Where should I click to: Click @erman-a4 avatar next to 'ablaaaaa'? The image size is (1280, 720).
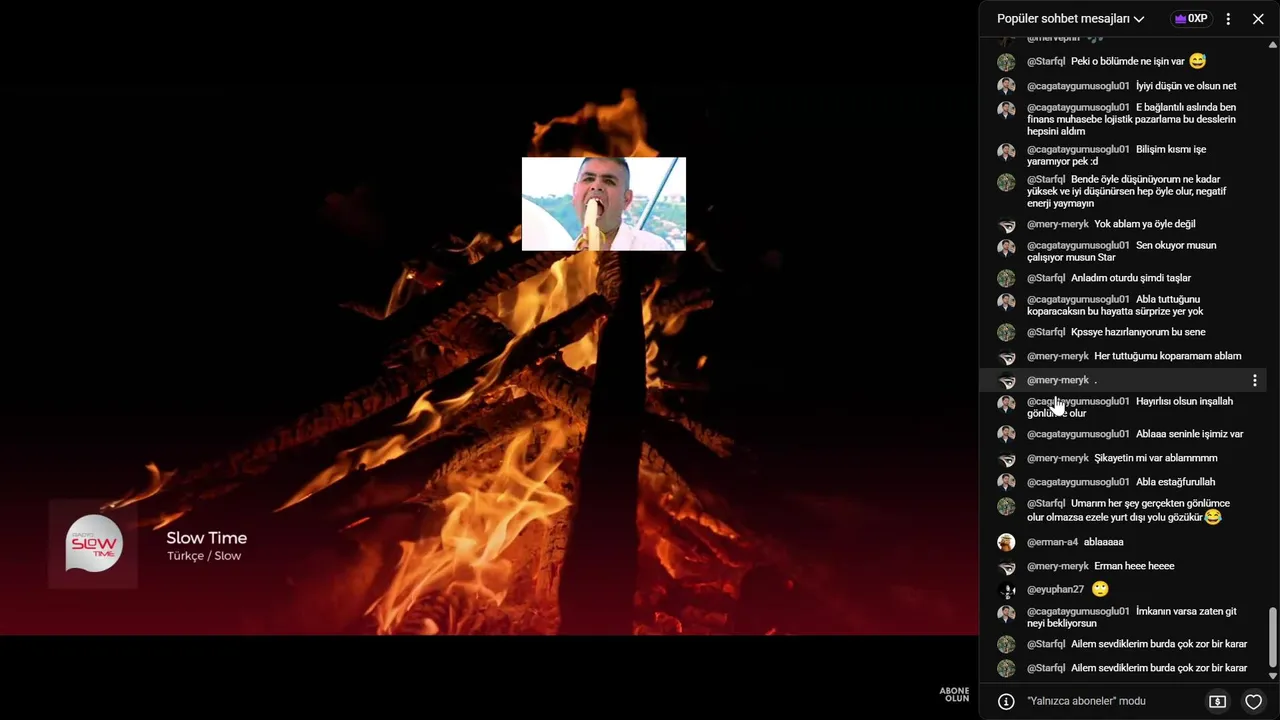tap(1006, 542)
